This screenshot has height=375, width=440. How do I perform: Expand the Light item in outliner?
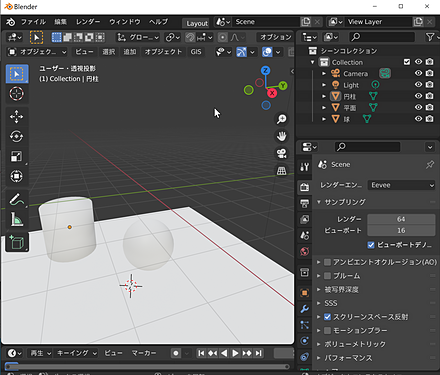point(324,85)
